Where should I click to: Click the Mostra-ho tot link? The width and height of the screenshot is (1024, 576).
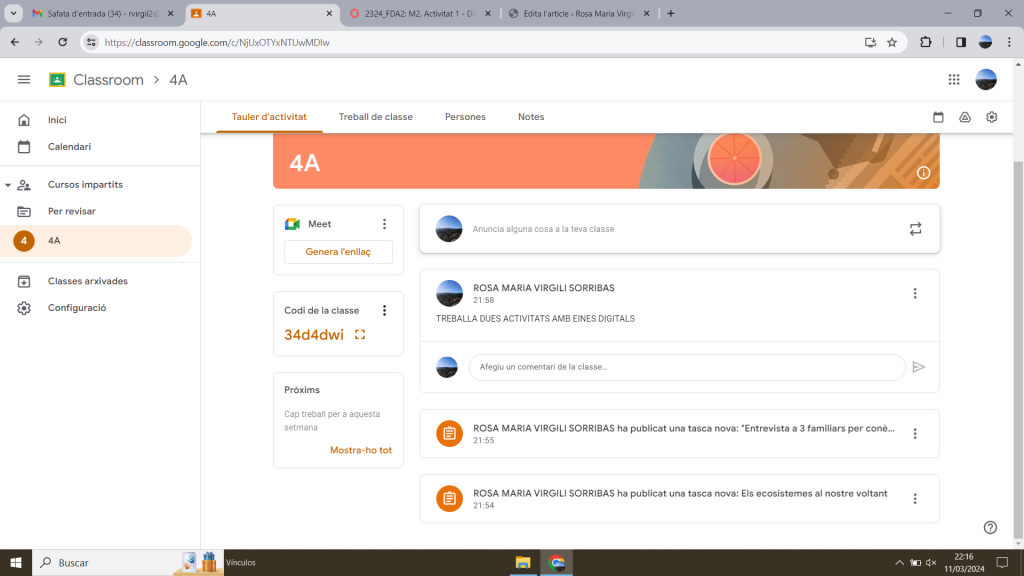(360, 450)
